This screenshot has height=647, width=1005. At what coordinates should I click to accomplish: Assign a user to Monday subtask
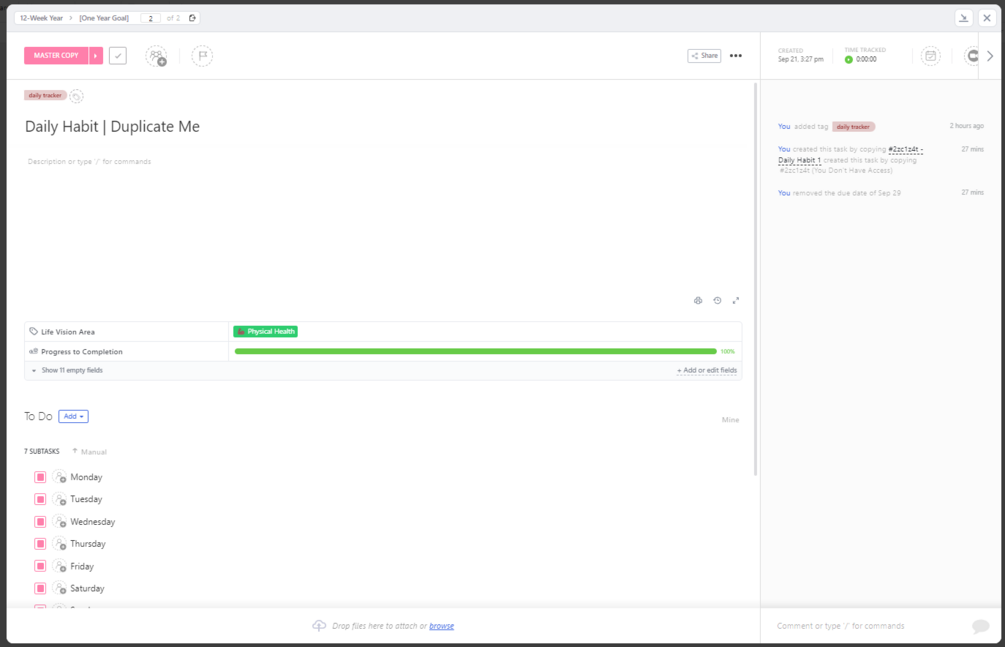[60, 477]
